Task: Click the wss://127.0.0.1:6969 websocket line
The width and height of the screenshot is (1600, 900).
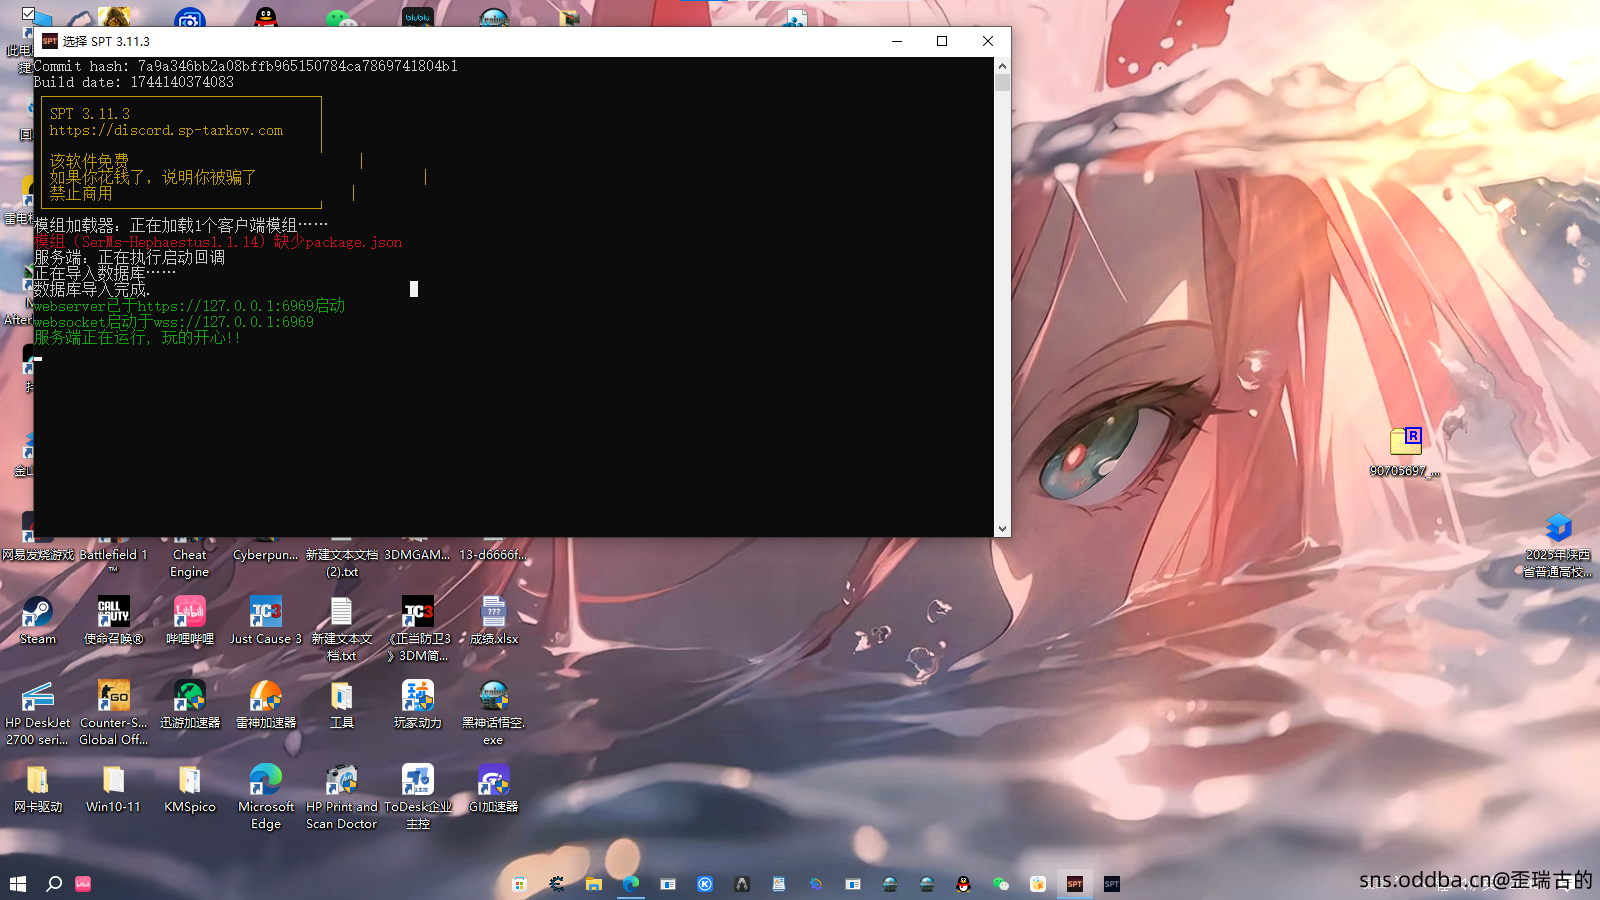Action: tap(174, 322)
